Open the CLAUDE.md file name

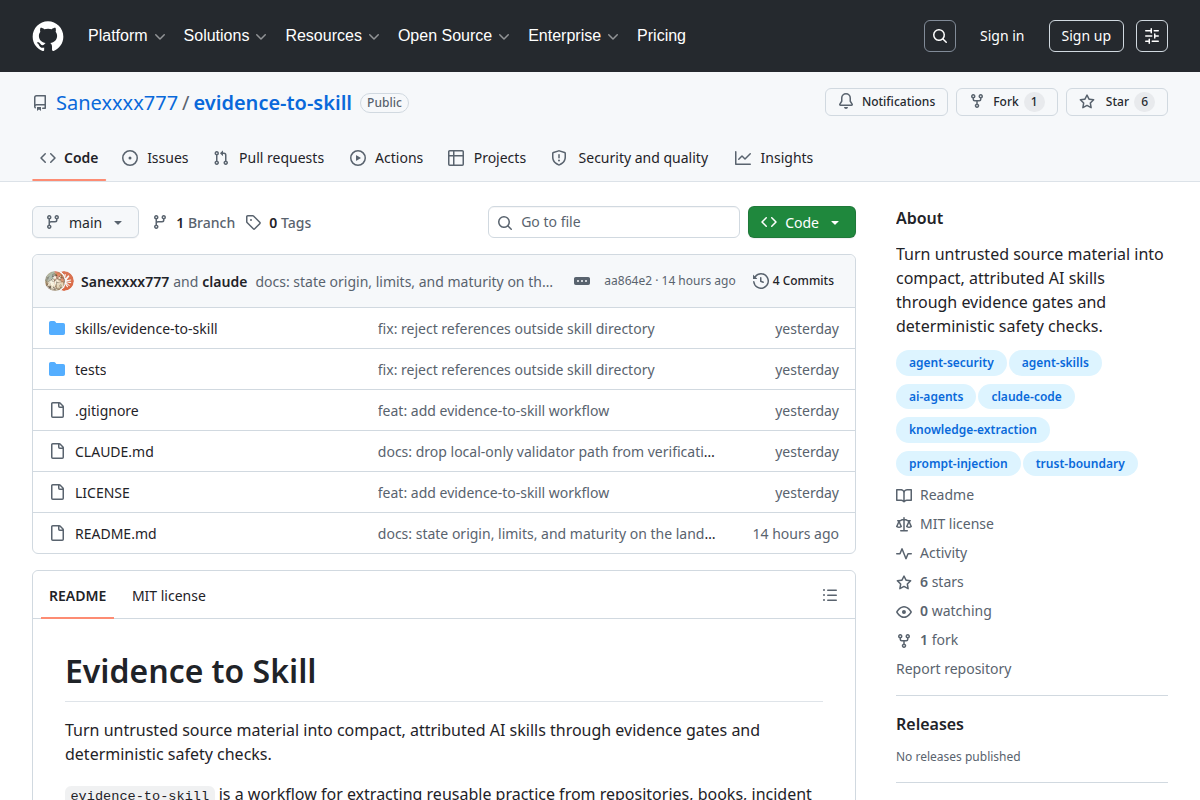(x=114, y=452)
